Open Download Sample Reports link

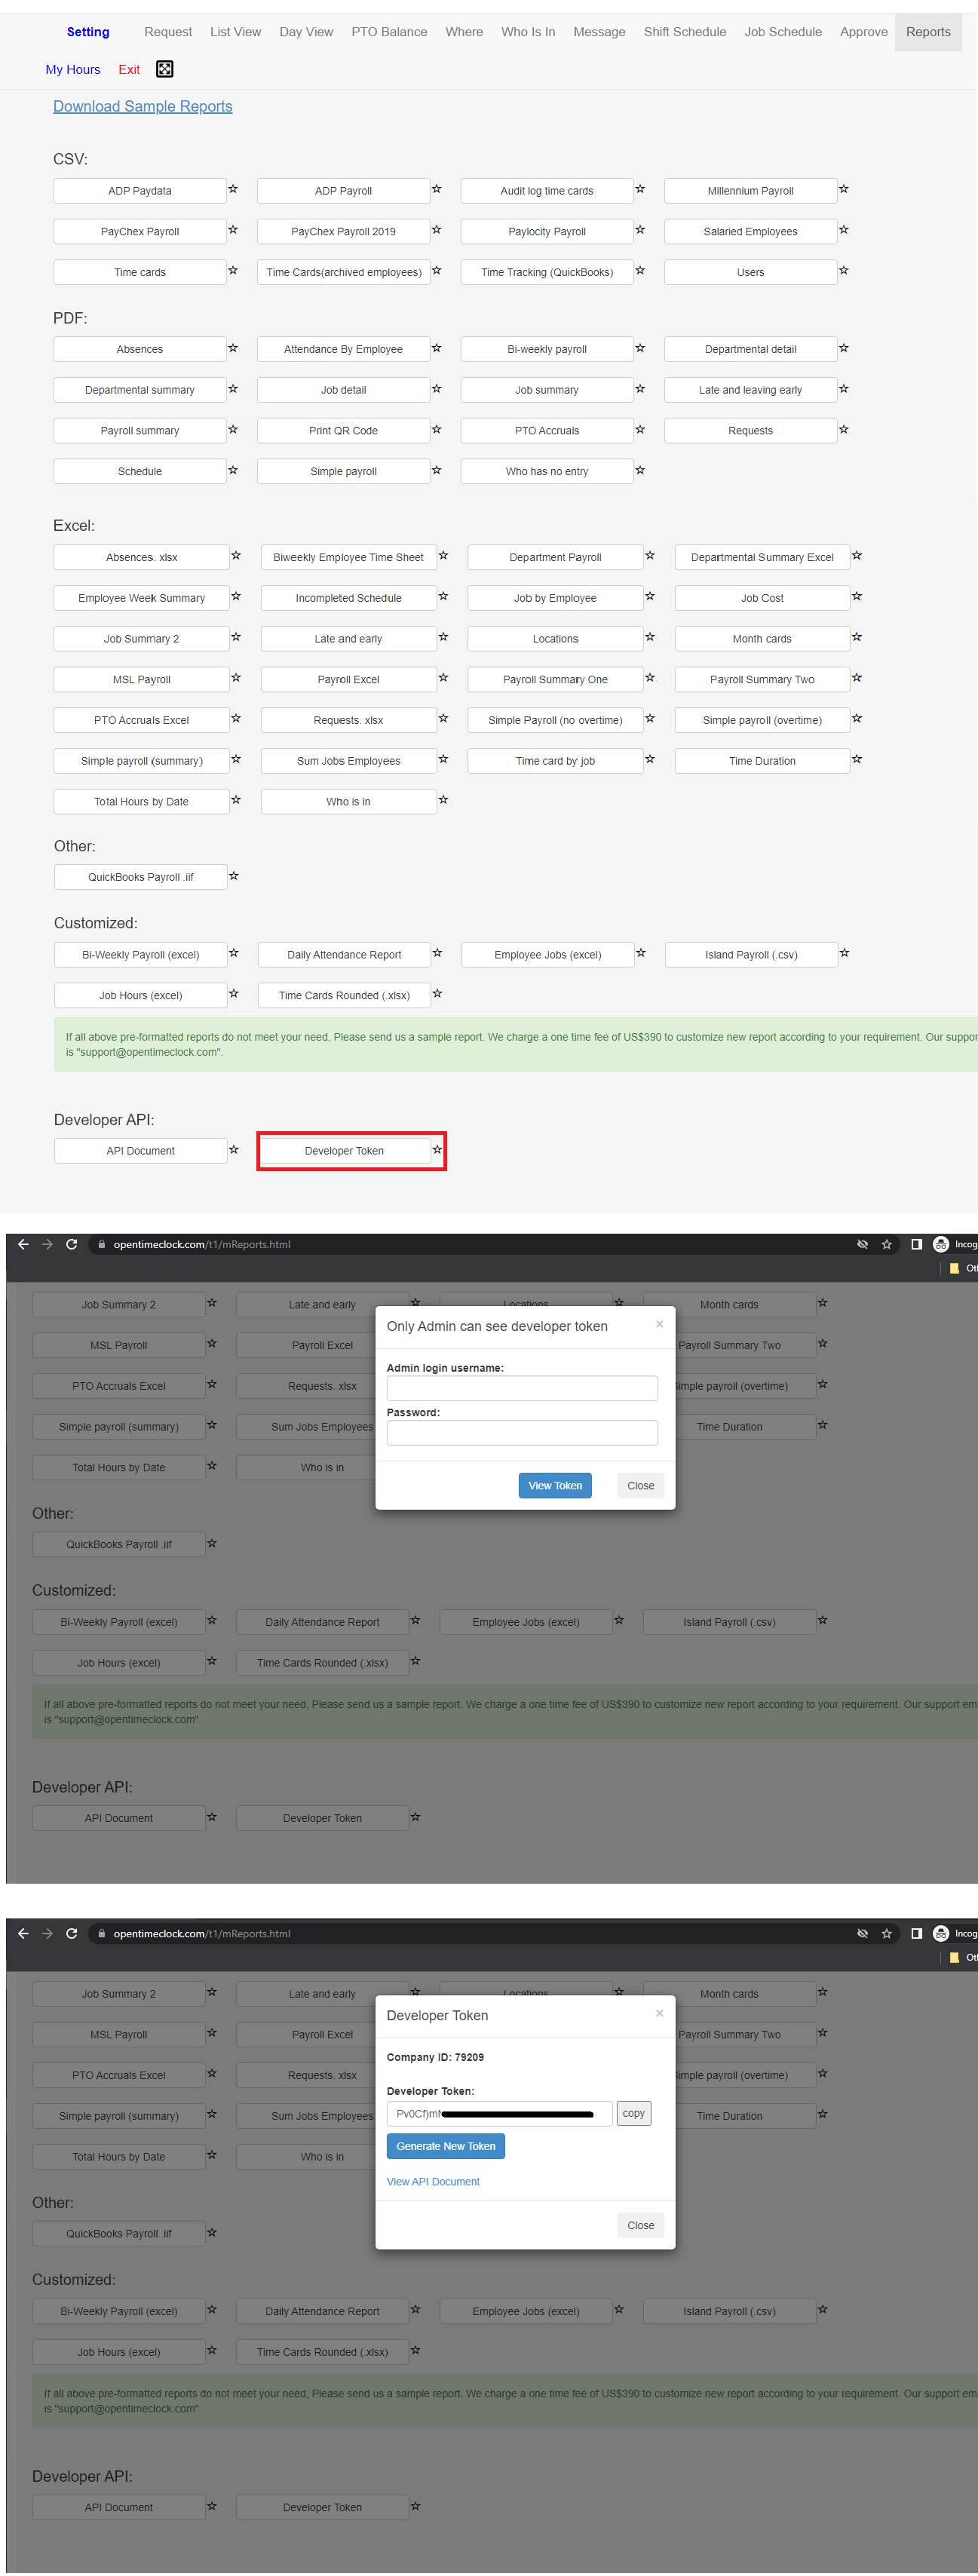tap(143, 106)
